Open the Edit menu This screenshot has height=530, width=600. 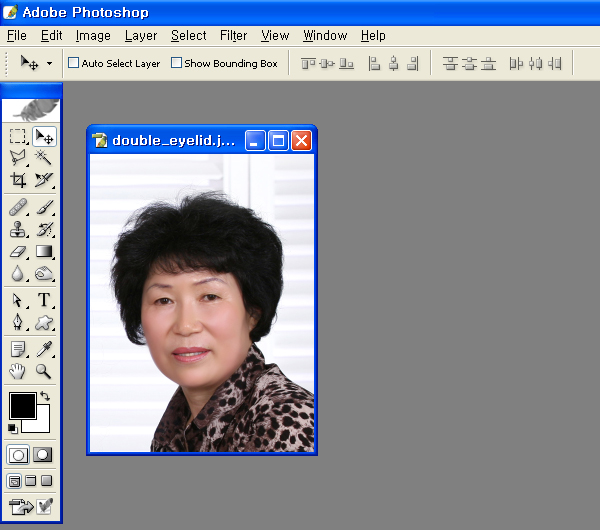(x=51, y=36)
